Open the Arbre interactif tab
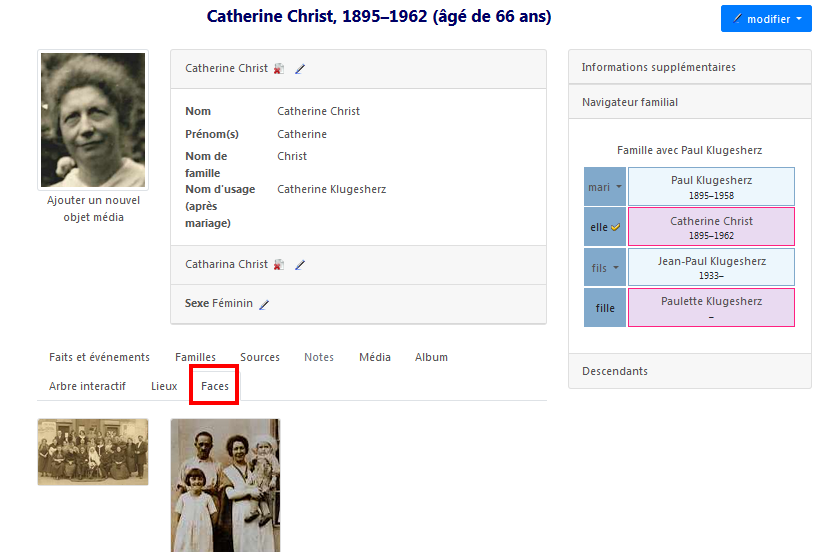Viewport: 817px width, 552px height. pyautogui.click(x=87, y=386)
